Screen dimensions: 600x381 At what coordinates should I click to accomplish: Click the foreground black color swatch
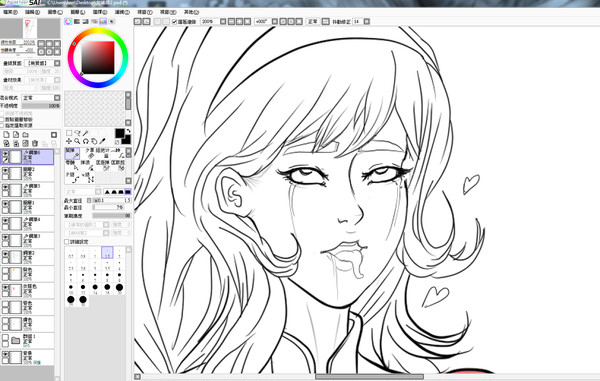tap(120, 133)
